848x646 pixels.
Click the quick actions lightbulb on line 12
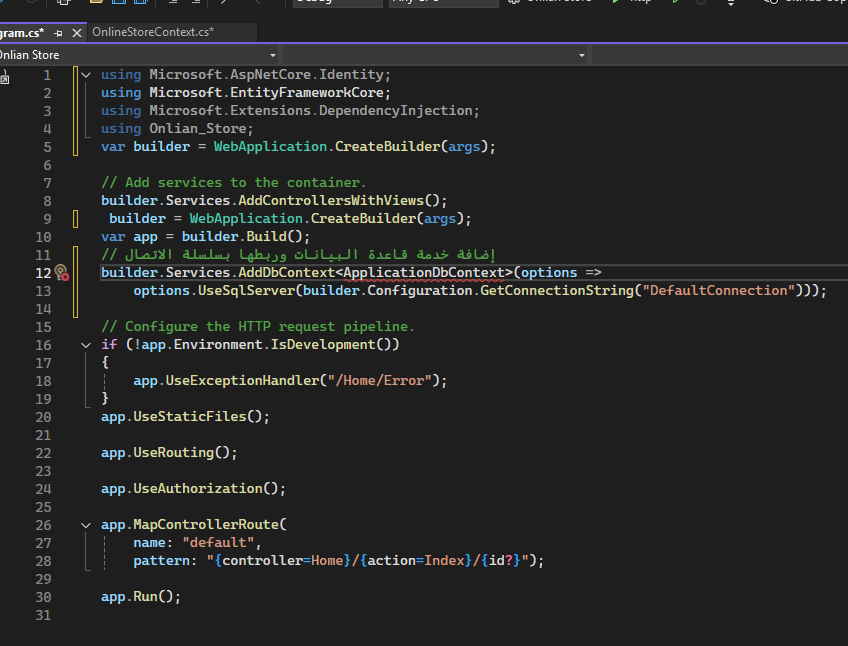60,272
